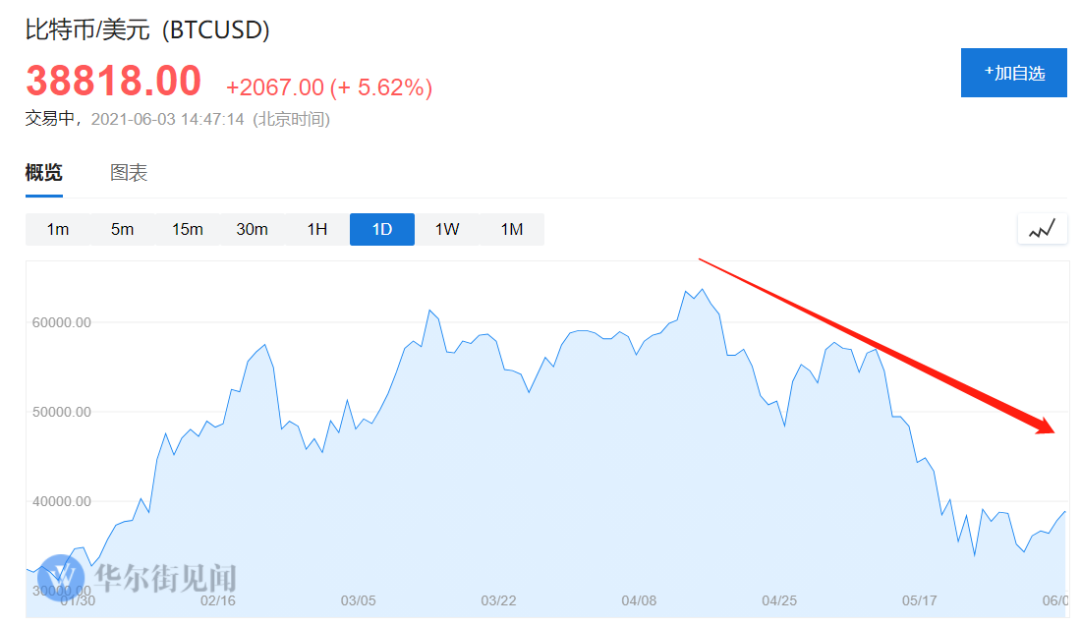The image size is (1080, 626).
Task: Select the 30m timeframe
Action: click(x=252, y=229)
